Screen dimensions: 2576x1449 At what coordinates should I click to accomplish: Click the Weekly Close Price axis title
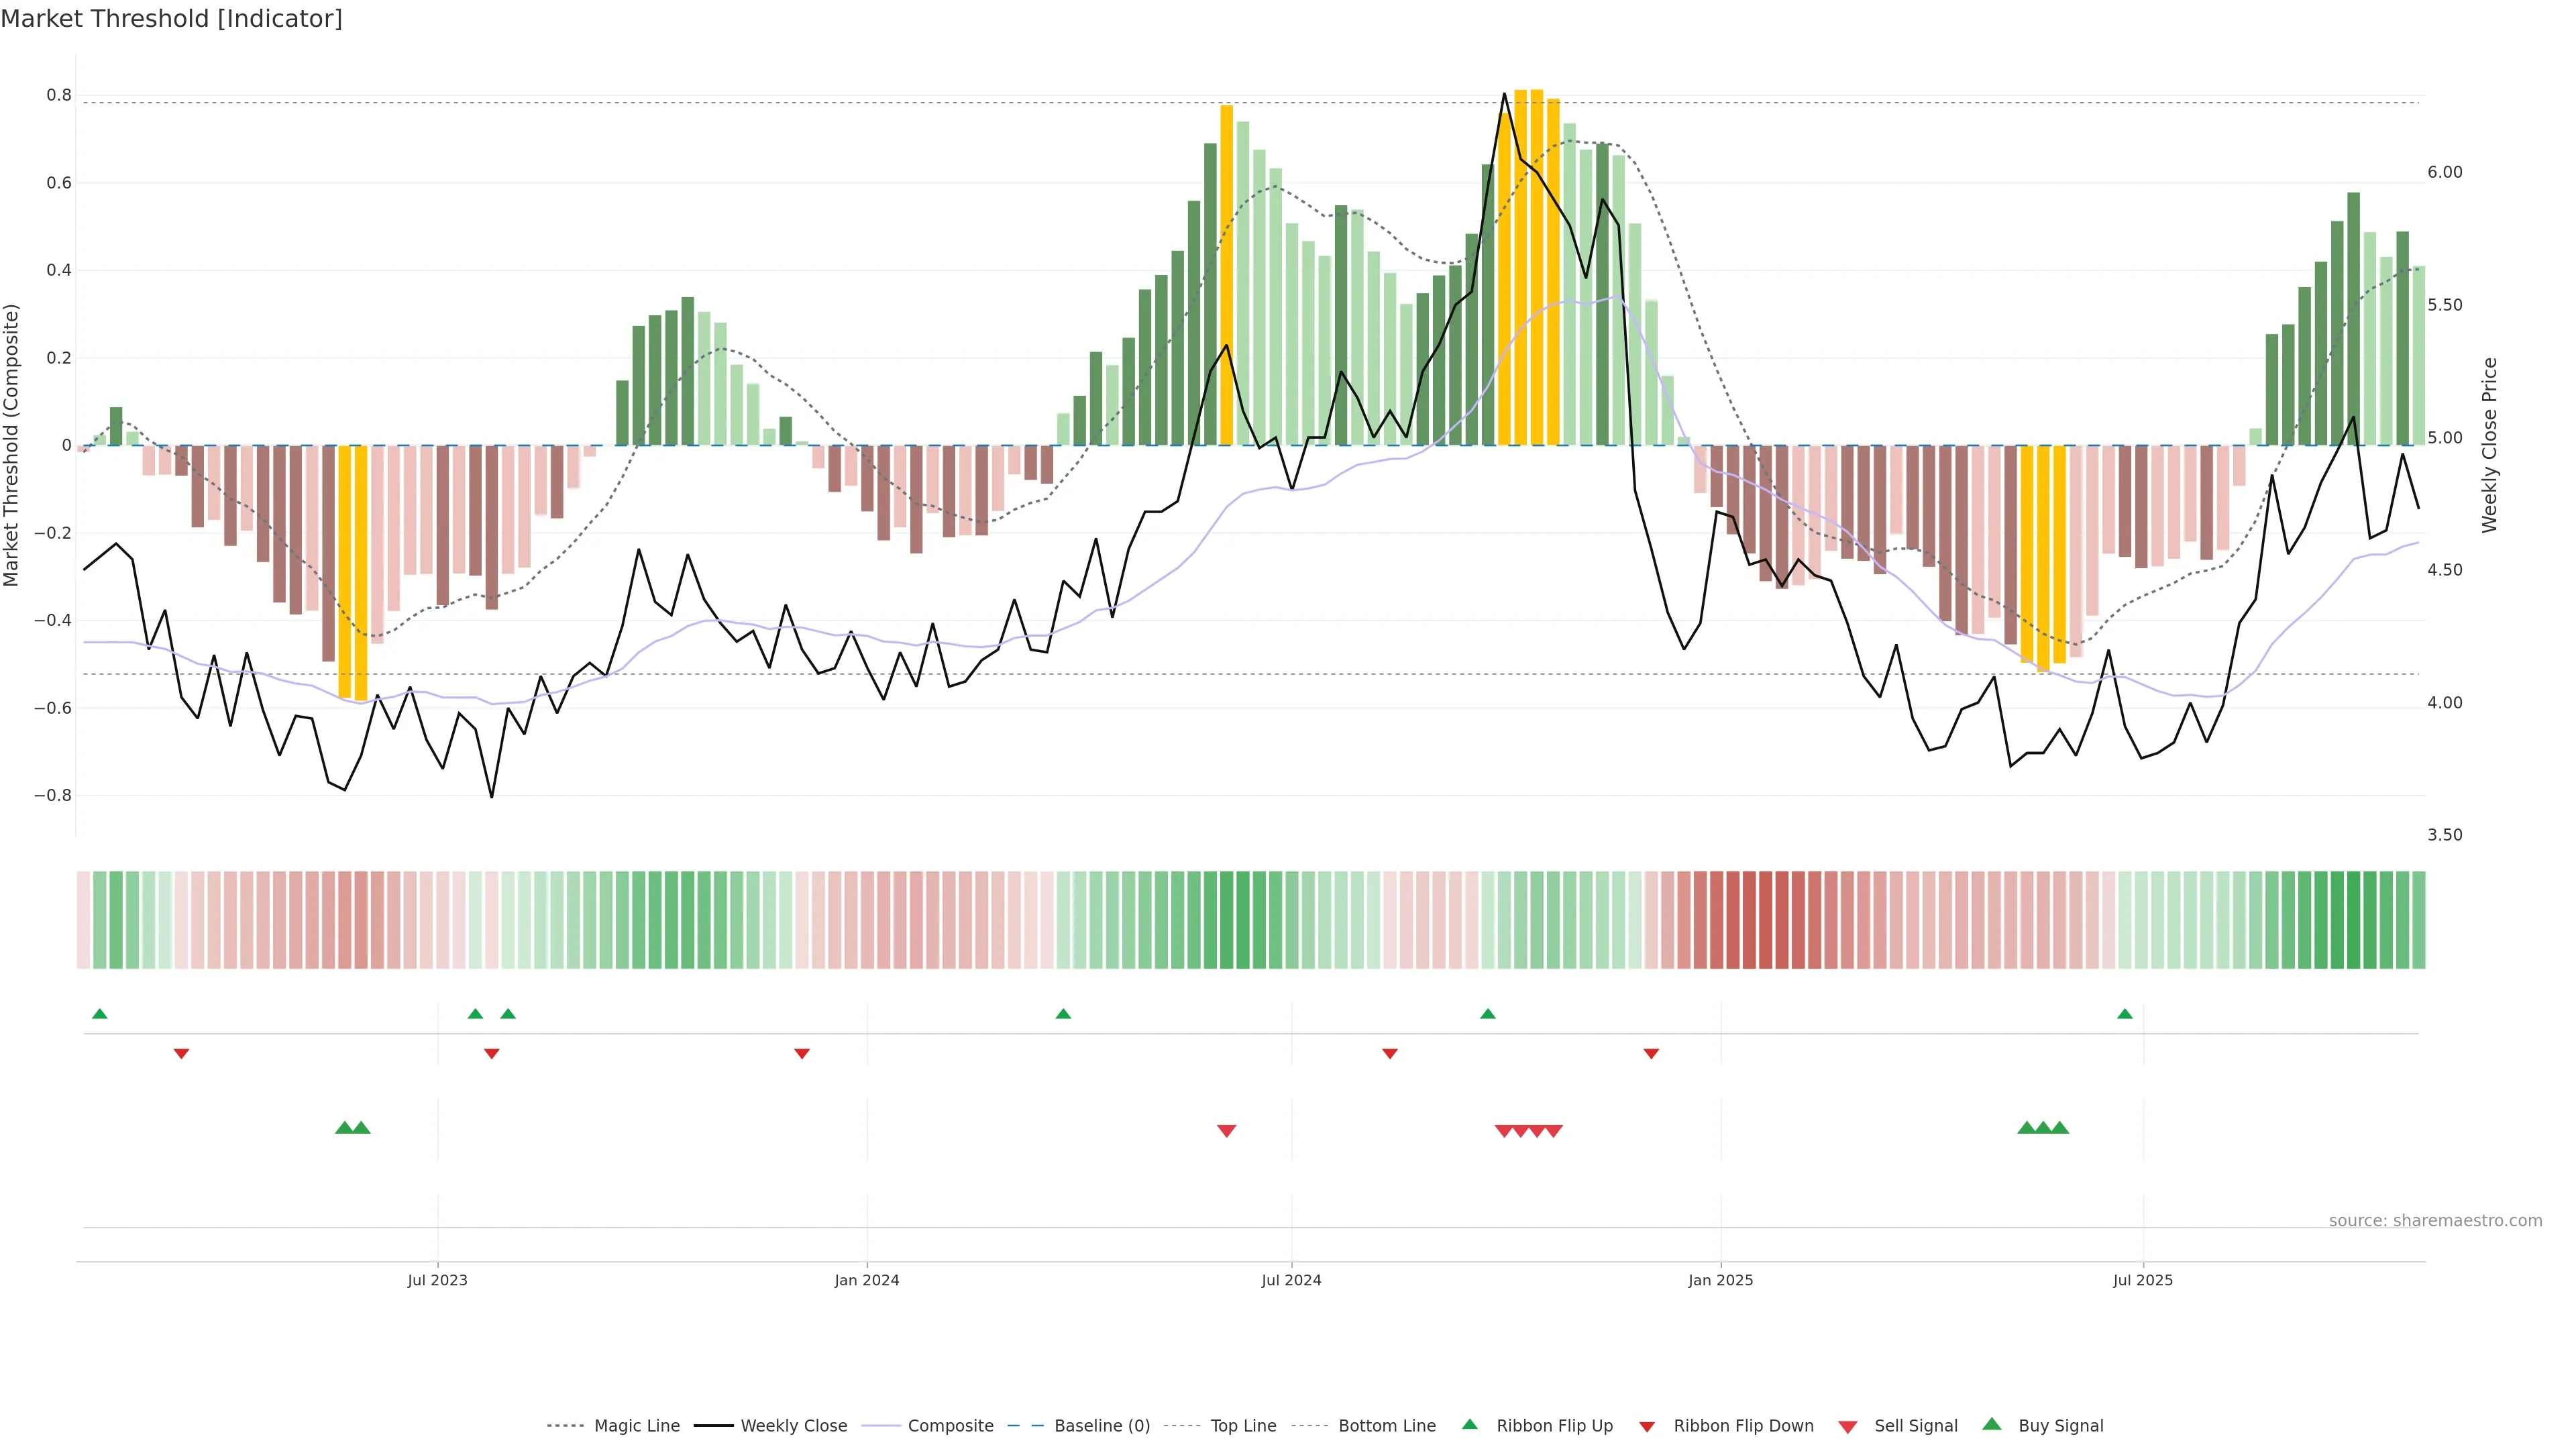click(2489, 445)
